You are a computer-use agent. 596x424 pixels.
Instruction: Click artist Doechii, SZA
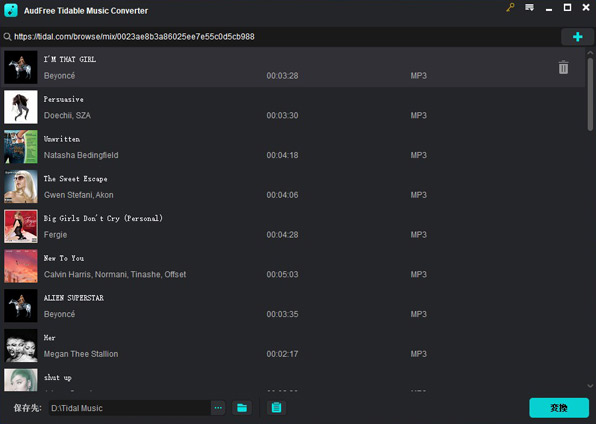click(67, 115)
